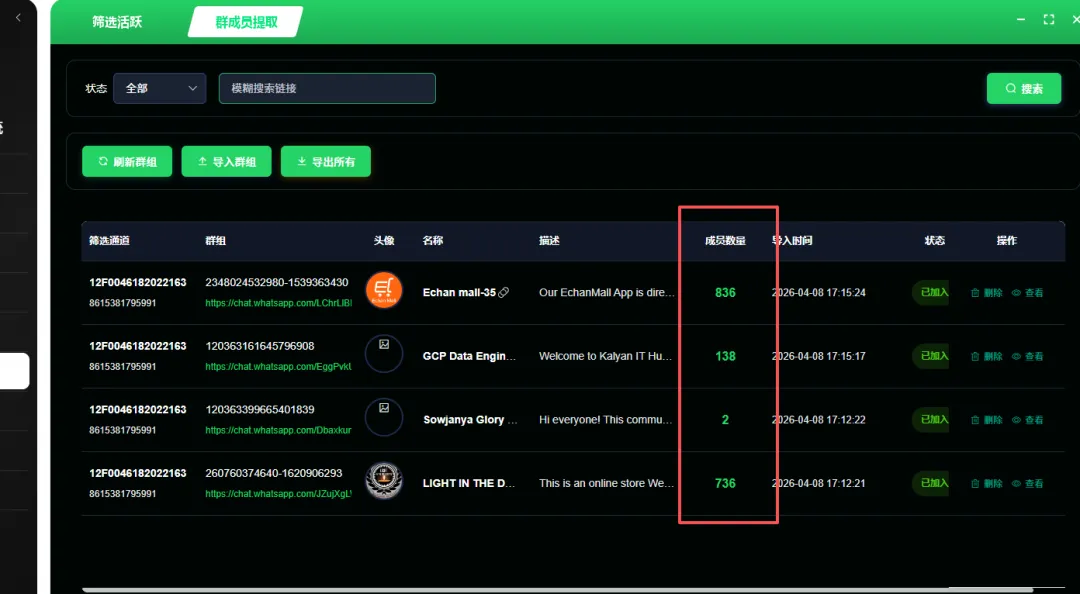The height and width of the screenshot is (594, 1080).
Task: Delete the Echan mall-35 row
Action: [x=986, y=293]
